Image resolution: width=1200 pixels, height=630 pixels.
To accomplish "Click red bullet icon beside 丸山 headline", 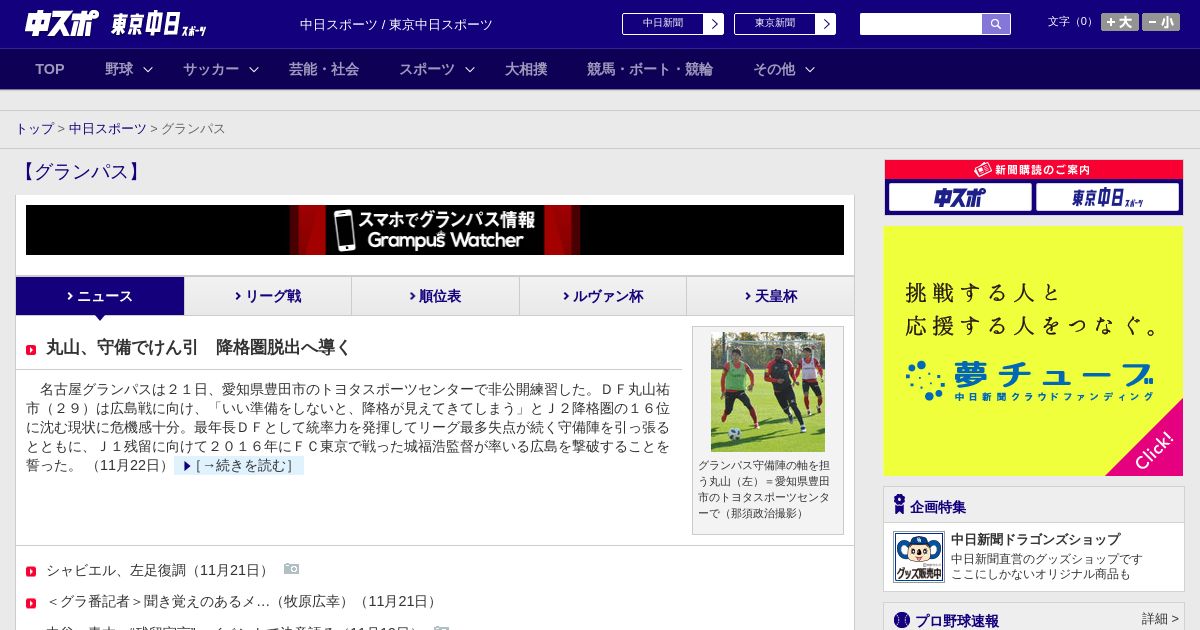I will tap(31, 350).
